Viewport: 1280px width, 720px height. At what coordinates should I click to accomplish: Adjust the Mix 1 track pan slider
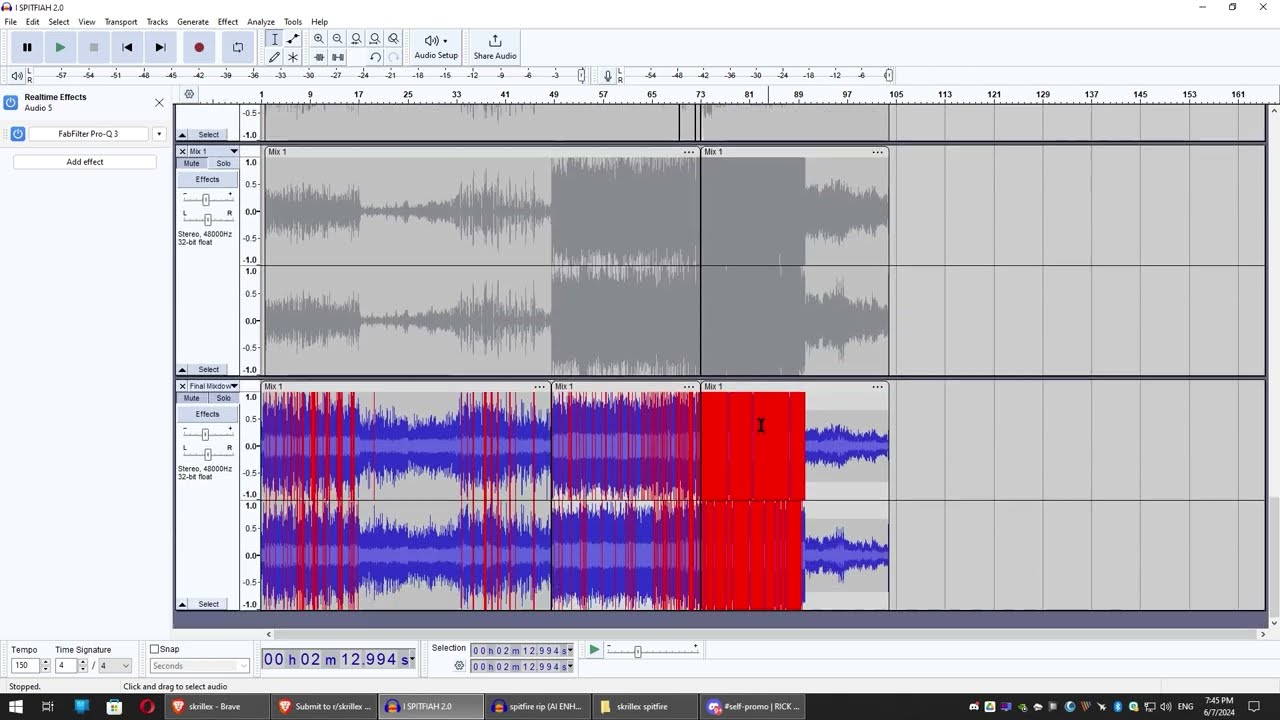tap(206, 219)
